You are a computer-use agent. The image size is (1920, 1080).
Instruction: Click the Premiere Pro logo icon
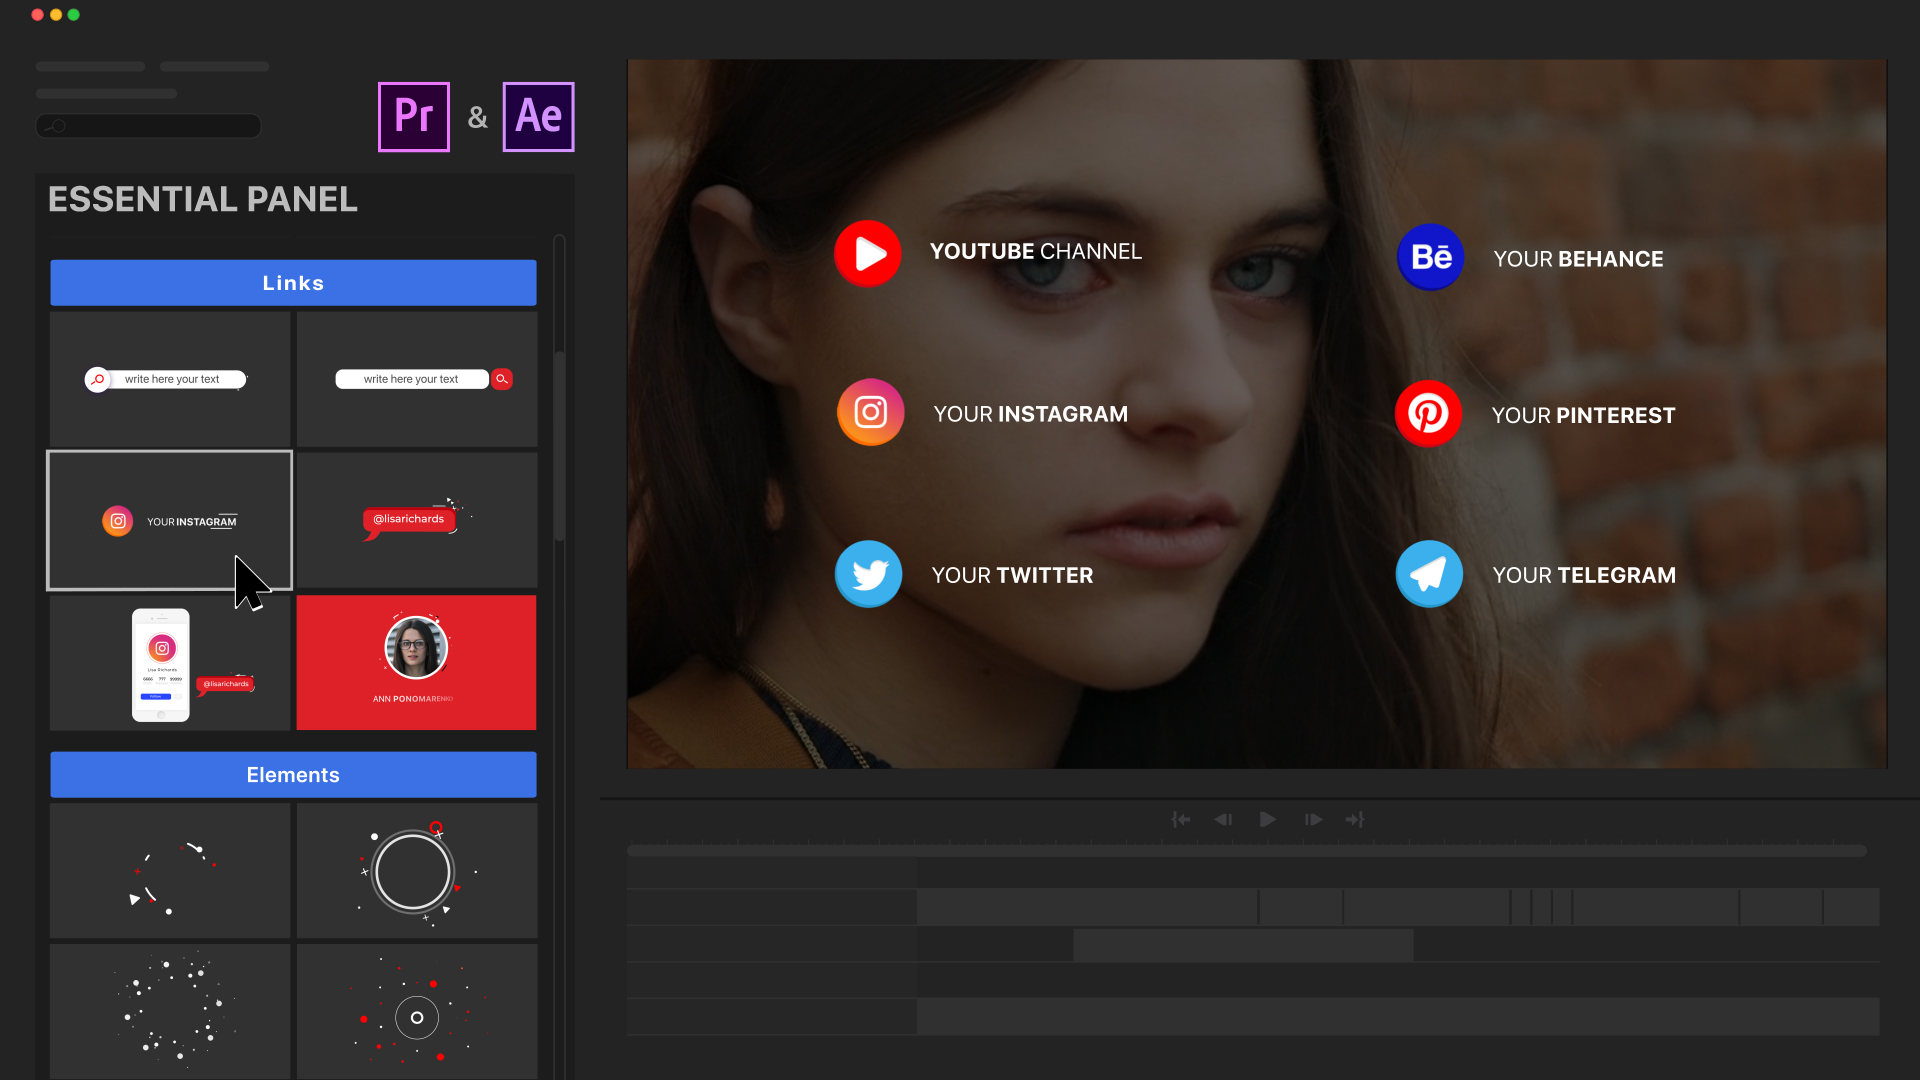click(413, 117)
